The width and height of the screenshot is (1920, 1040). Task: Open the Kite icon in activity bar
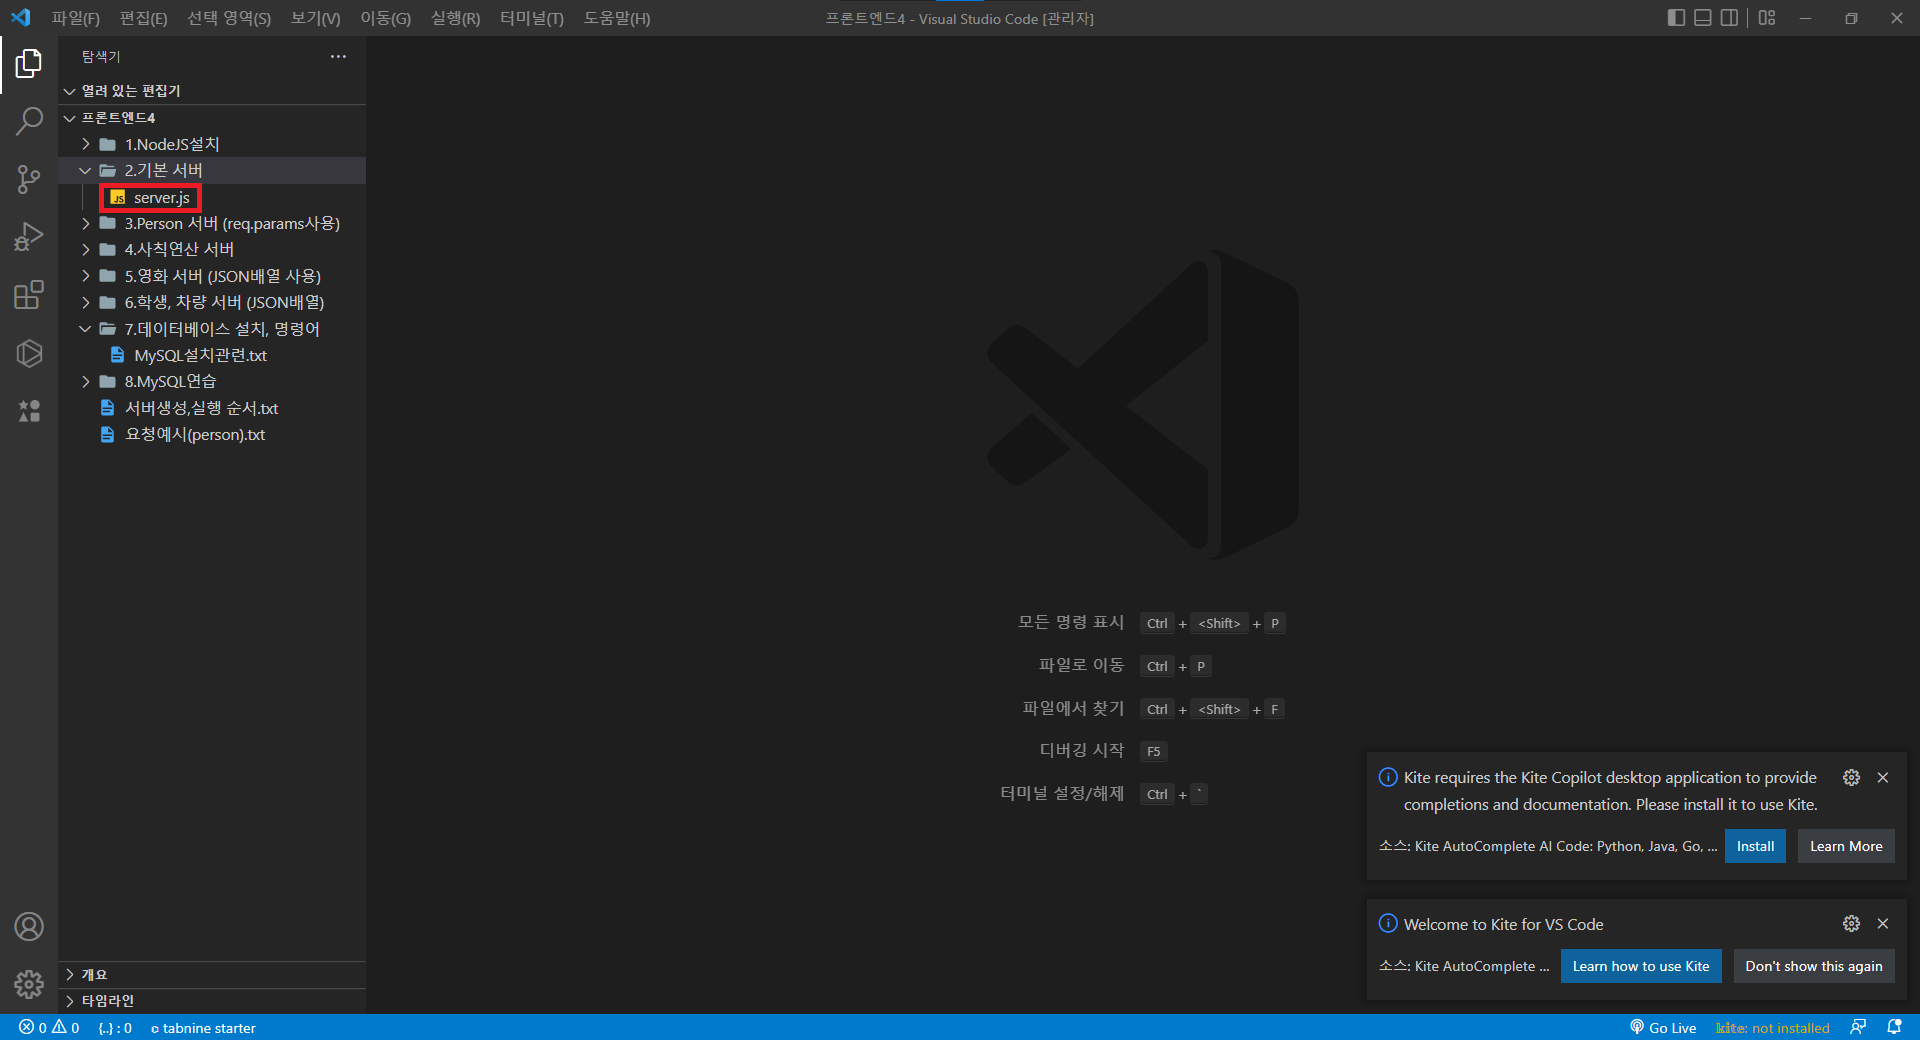[x=29, y=353]
